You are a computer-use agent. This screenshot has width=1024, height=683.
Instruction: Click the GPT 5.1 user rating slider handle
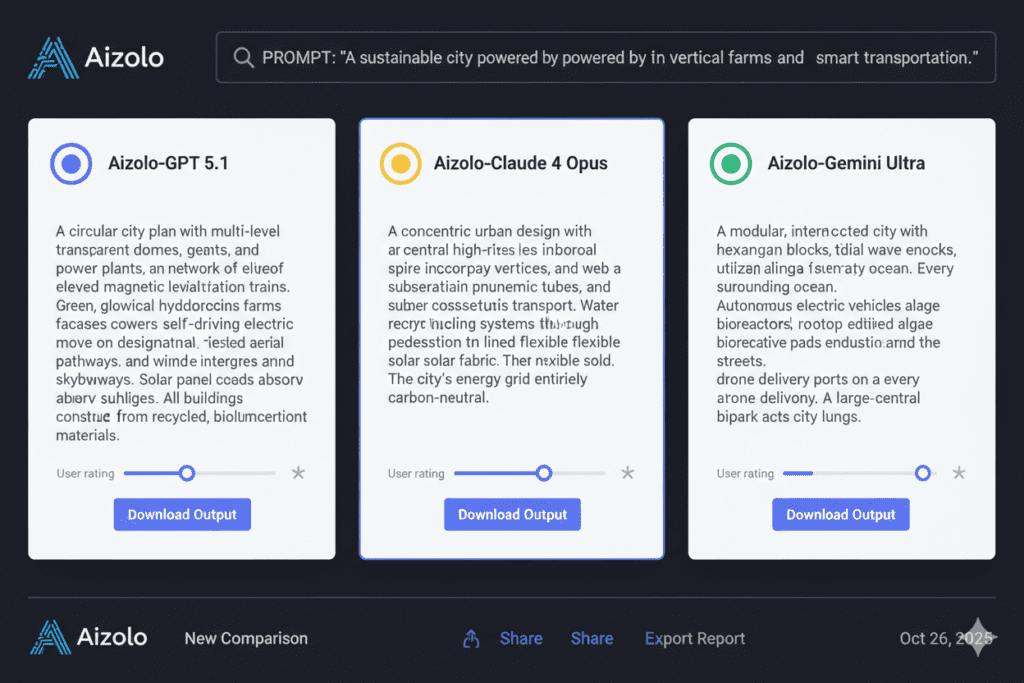tap(187, 473)
